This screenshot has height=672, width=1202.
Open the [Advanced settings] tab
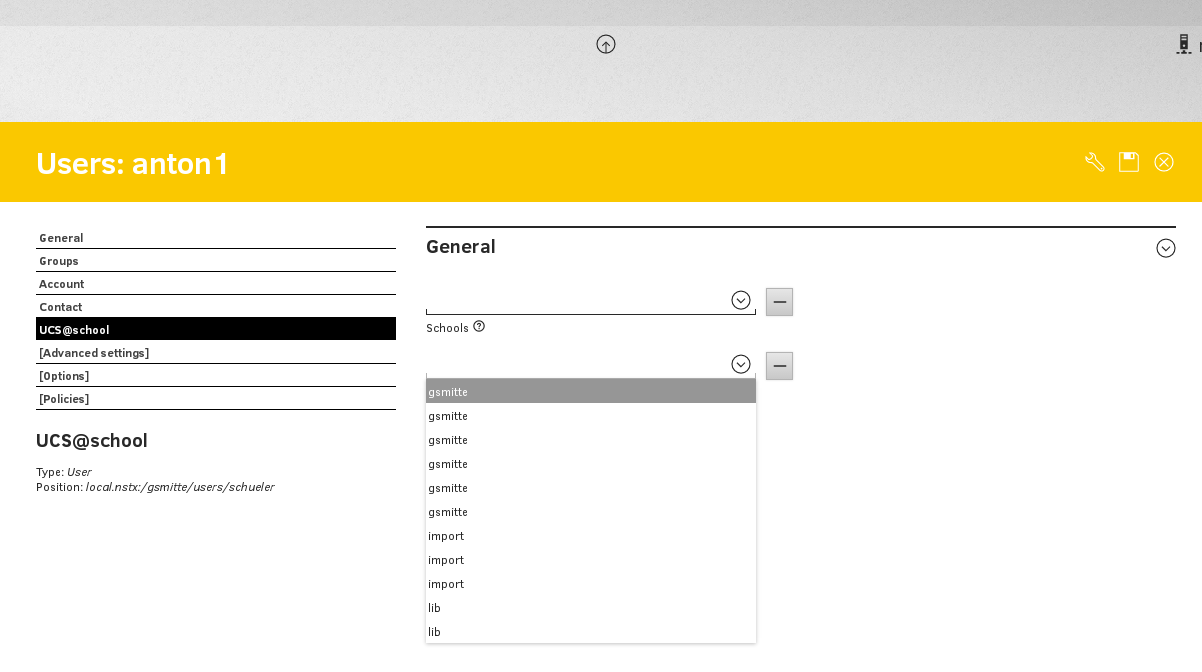[x=94, y=353]
